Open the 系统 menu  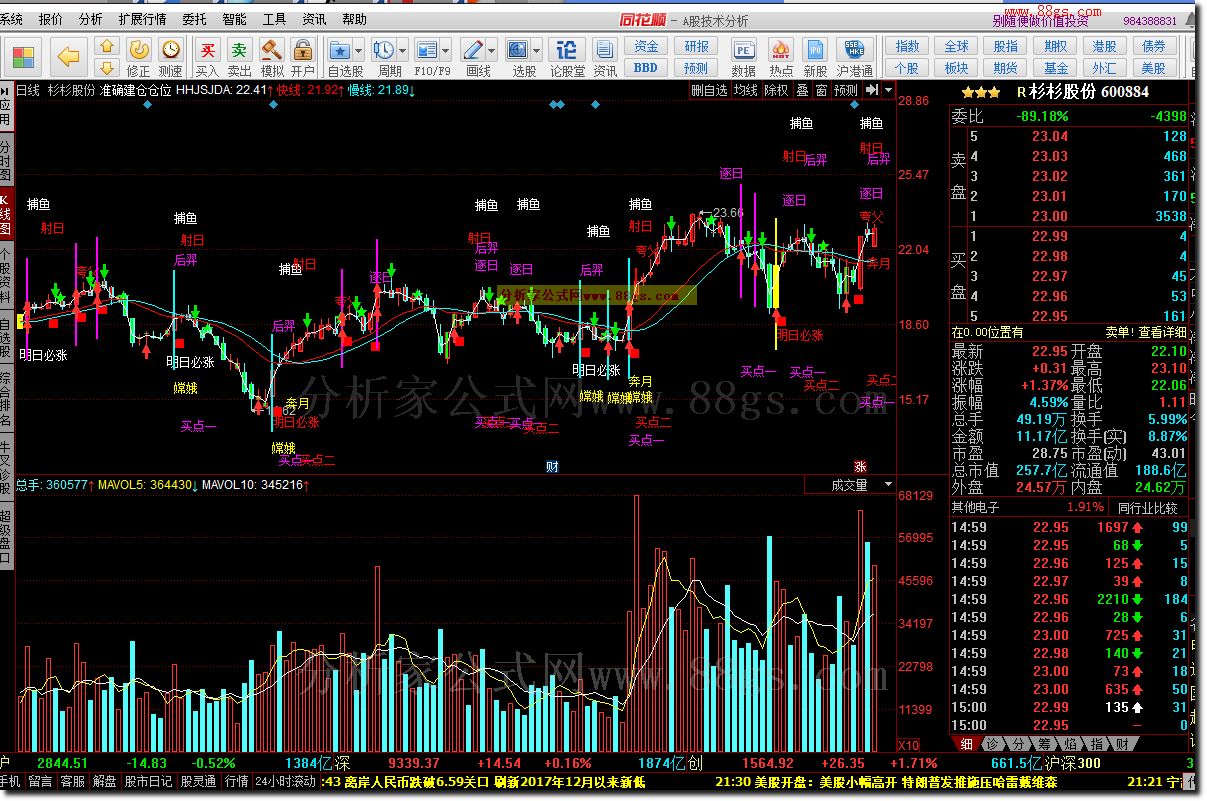point(12,19)
